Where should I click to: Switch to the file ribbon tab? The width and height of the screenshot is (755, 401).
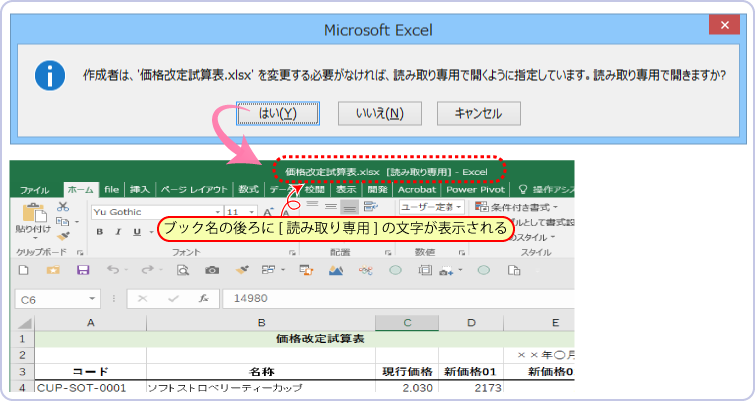click(x=112, y=190)
